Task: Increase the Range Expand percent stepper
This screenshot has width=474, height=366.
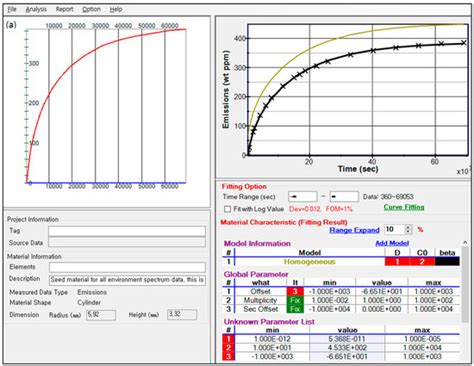Action: click(408, 227)
